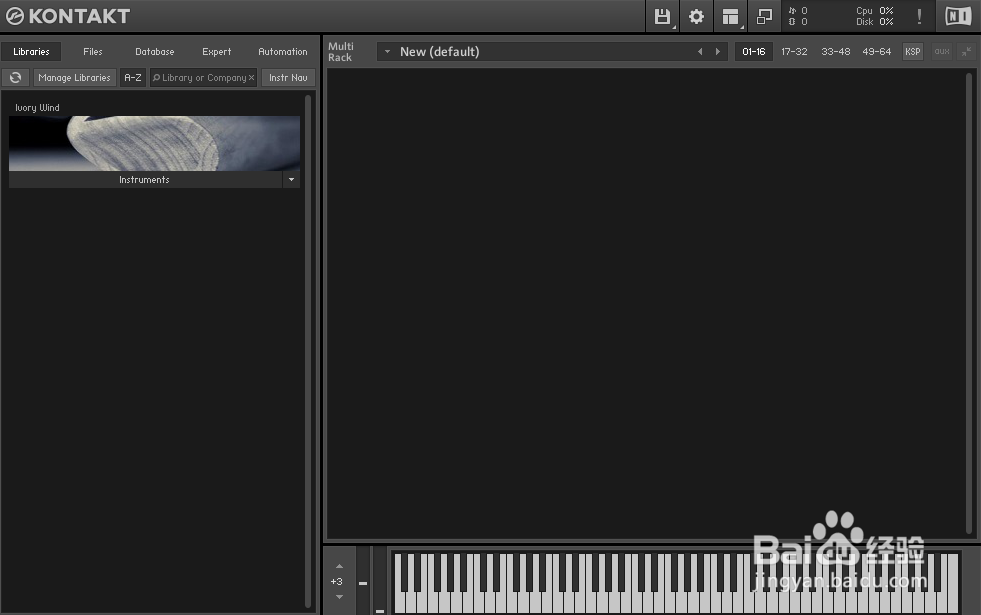The height and width of the screenshot is (615, 981).
Task: Select the Ivory Wind library banner
Action: (x=155, y=143)
